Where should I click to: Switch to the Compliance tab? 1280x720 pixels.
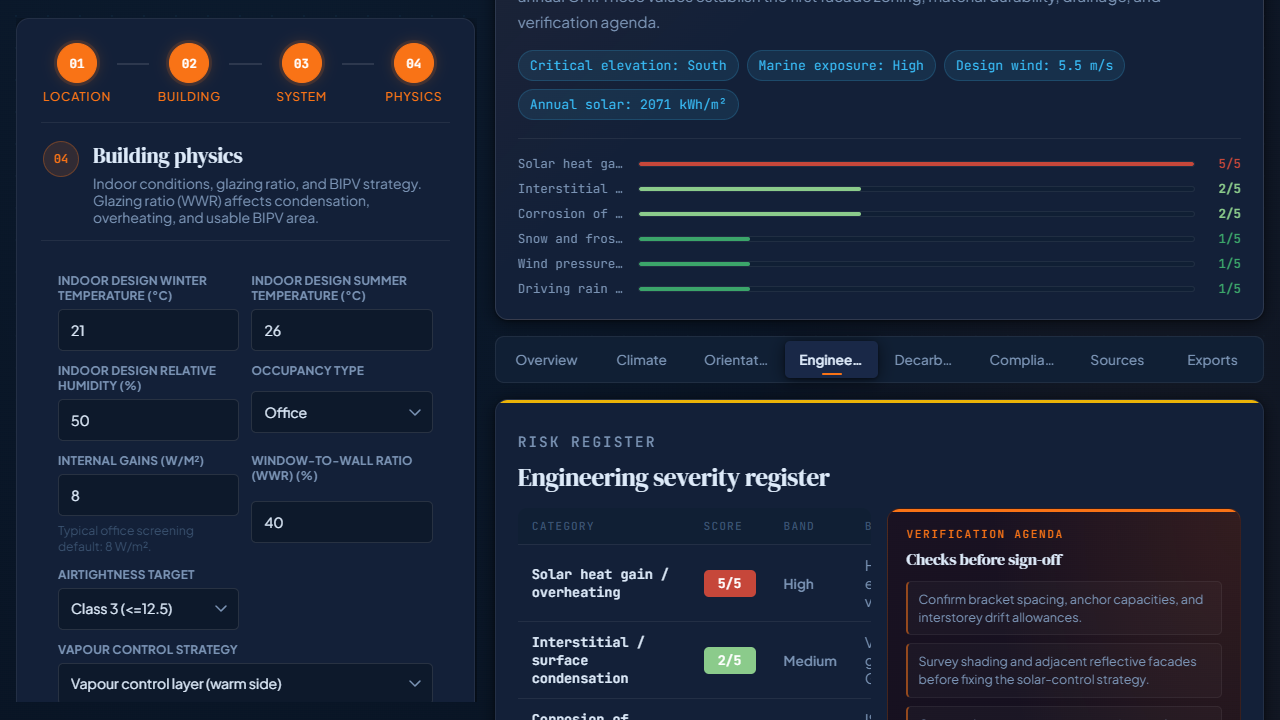(x=1022, y=360)
